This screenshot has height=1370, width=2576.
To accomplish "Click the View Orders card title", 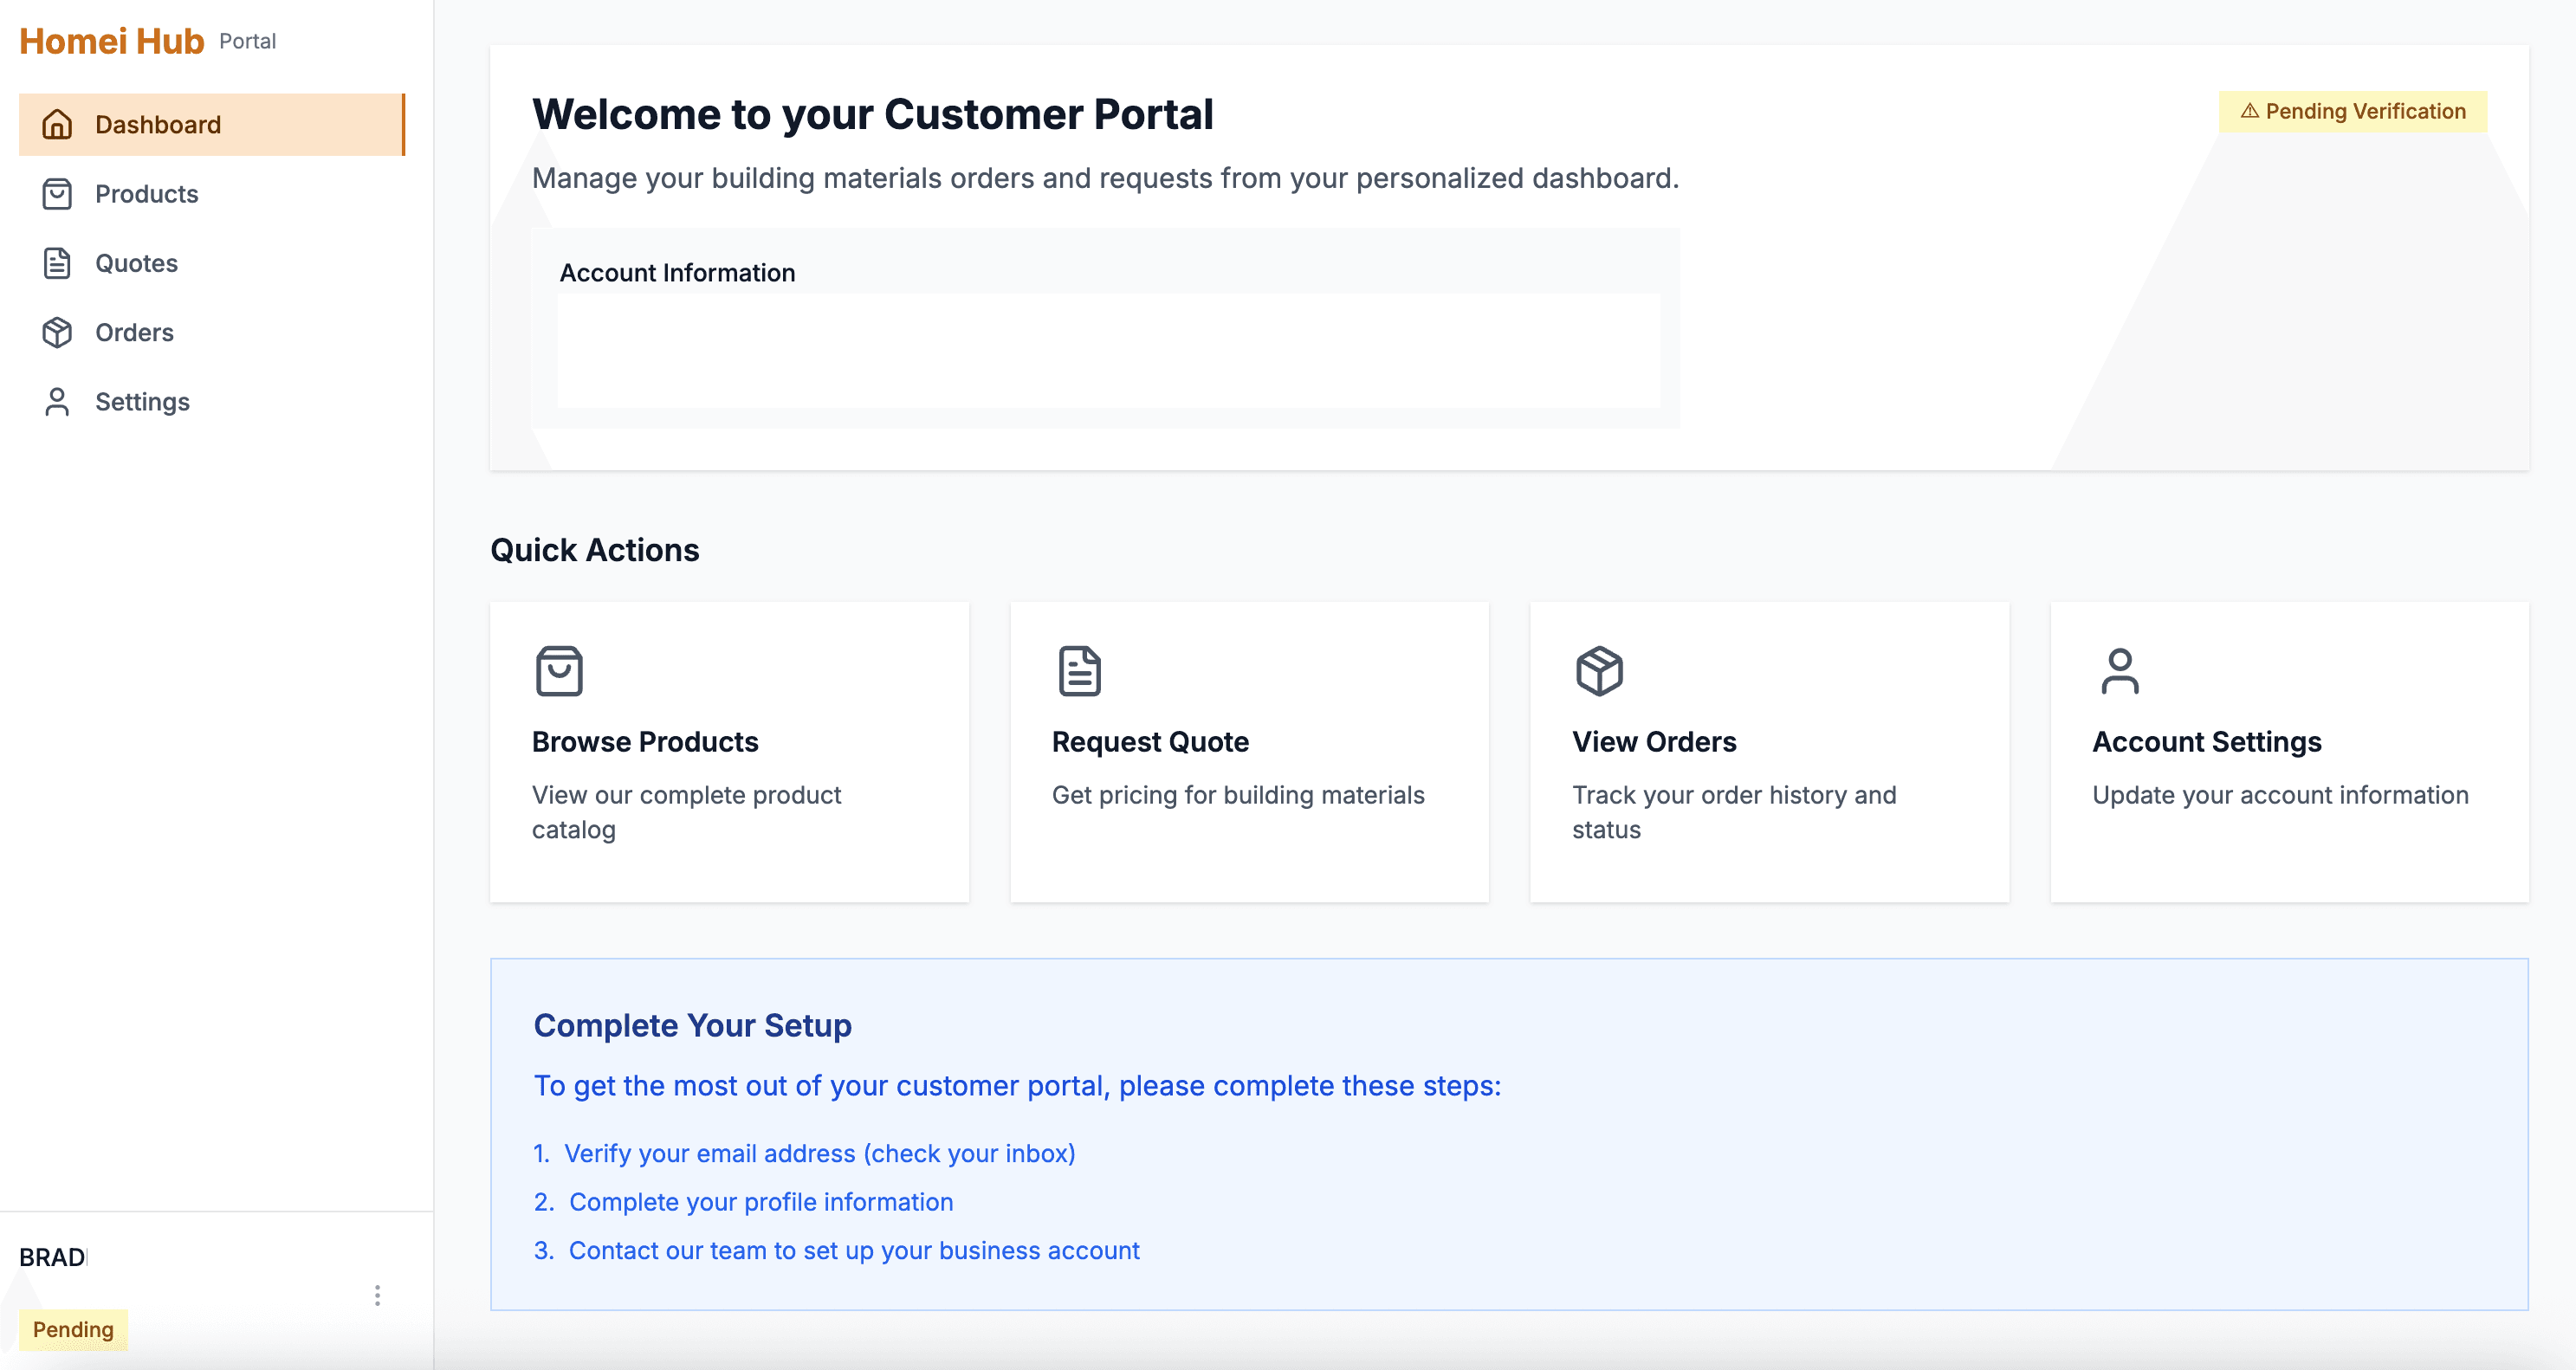I will (1654, 742).
